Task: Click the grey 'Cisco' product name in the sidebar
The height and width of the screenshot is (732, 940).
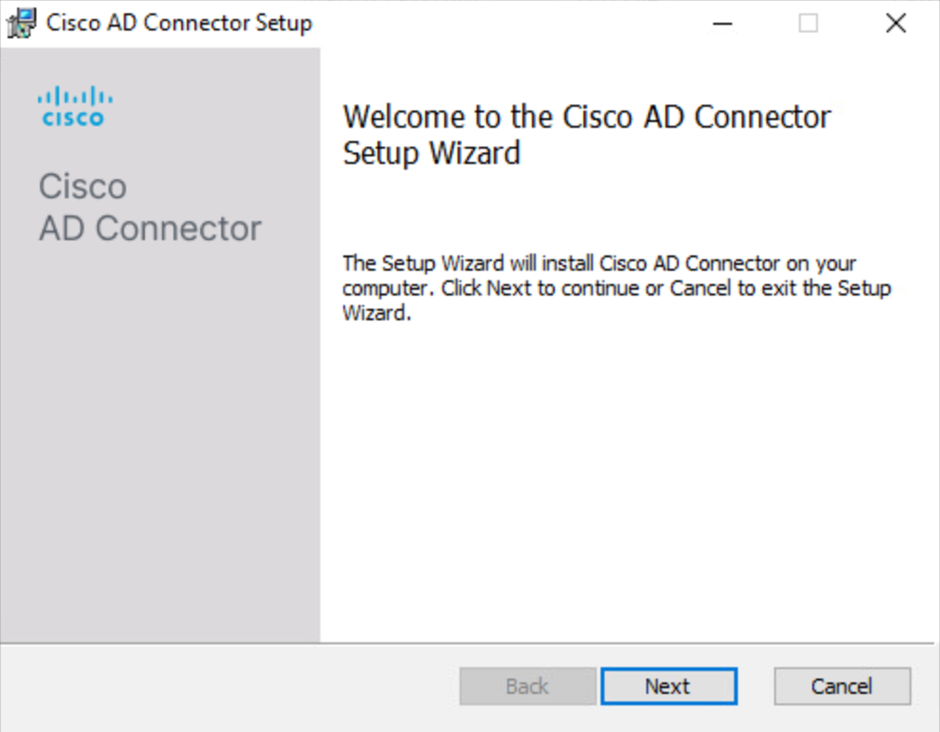Action: [83, 186]
